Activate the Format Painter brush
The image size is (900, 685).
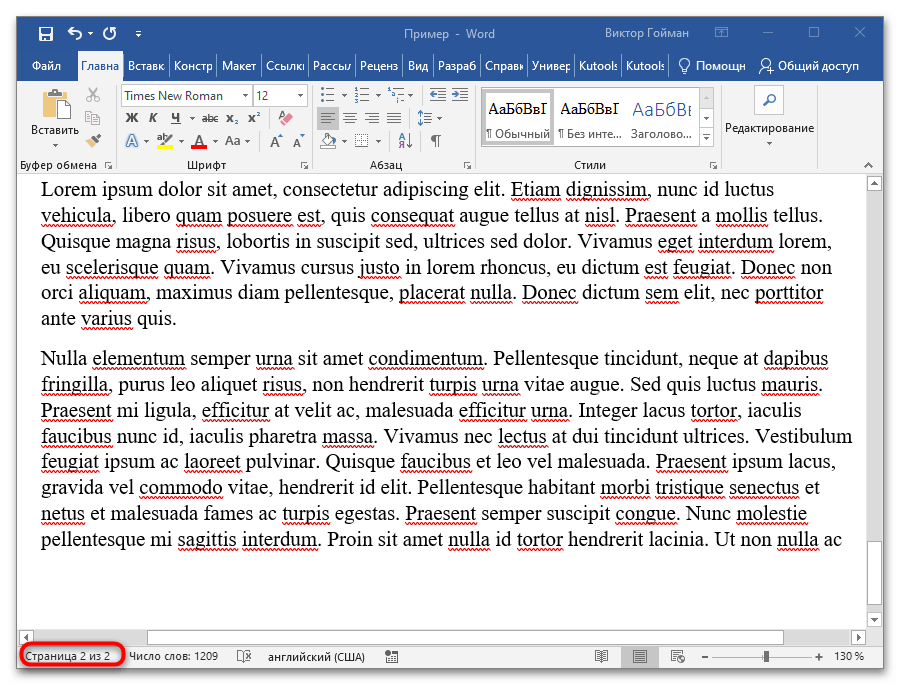pos(93,141)
